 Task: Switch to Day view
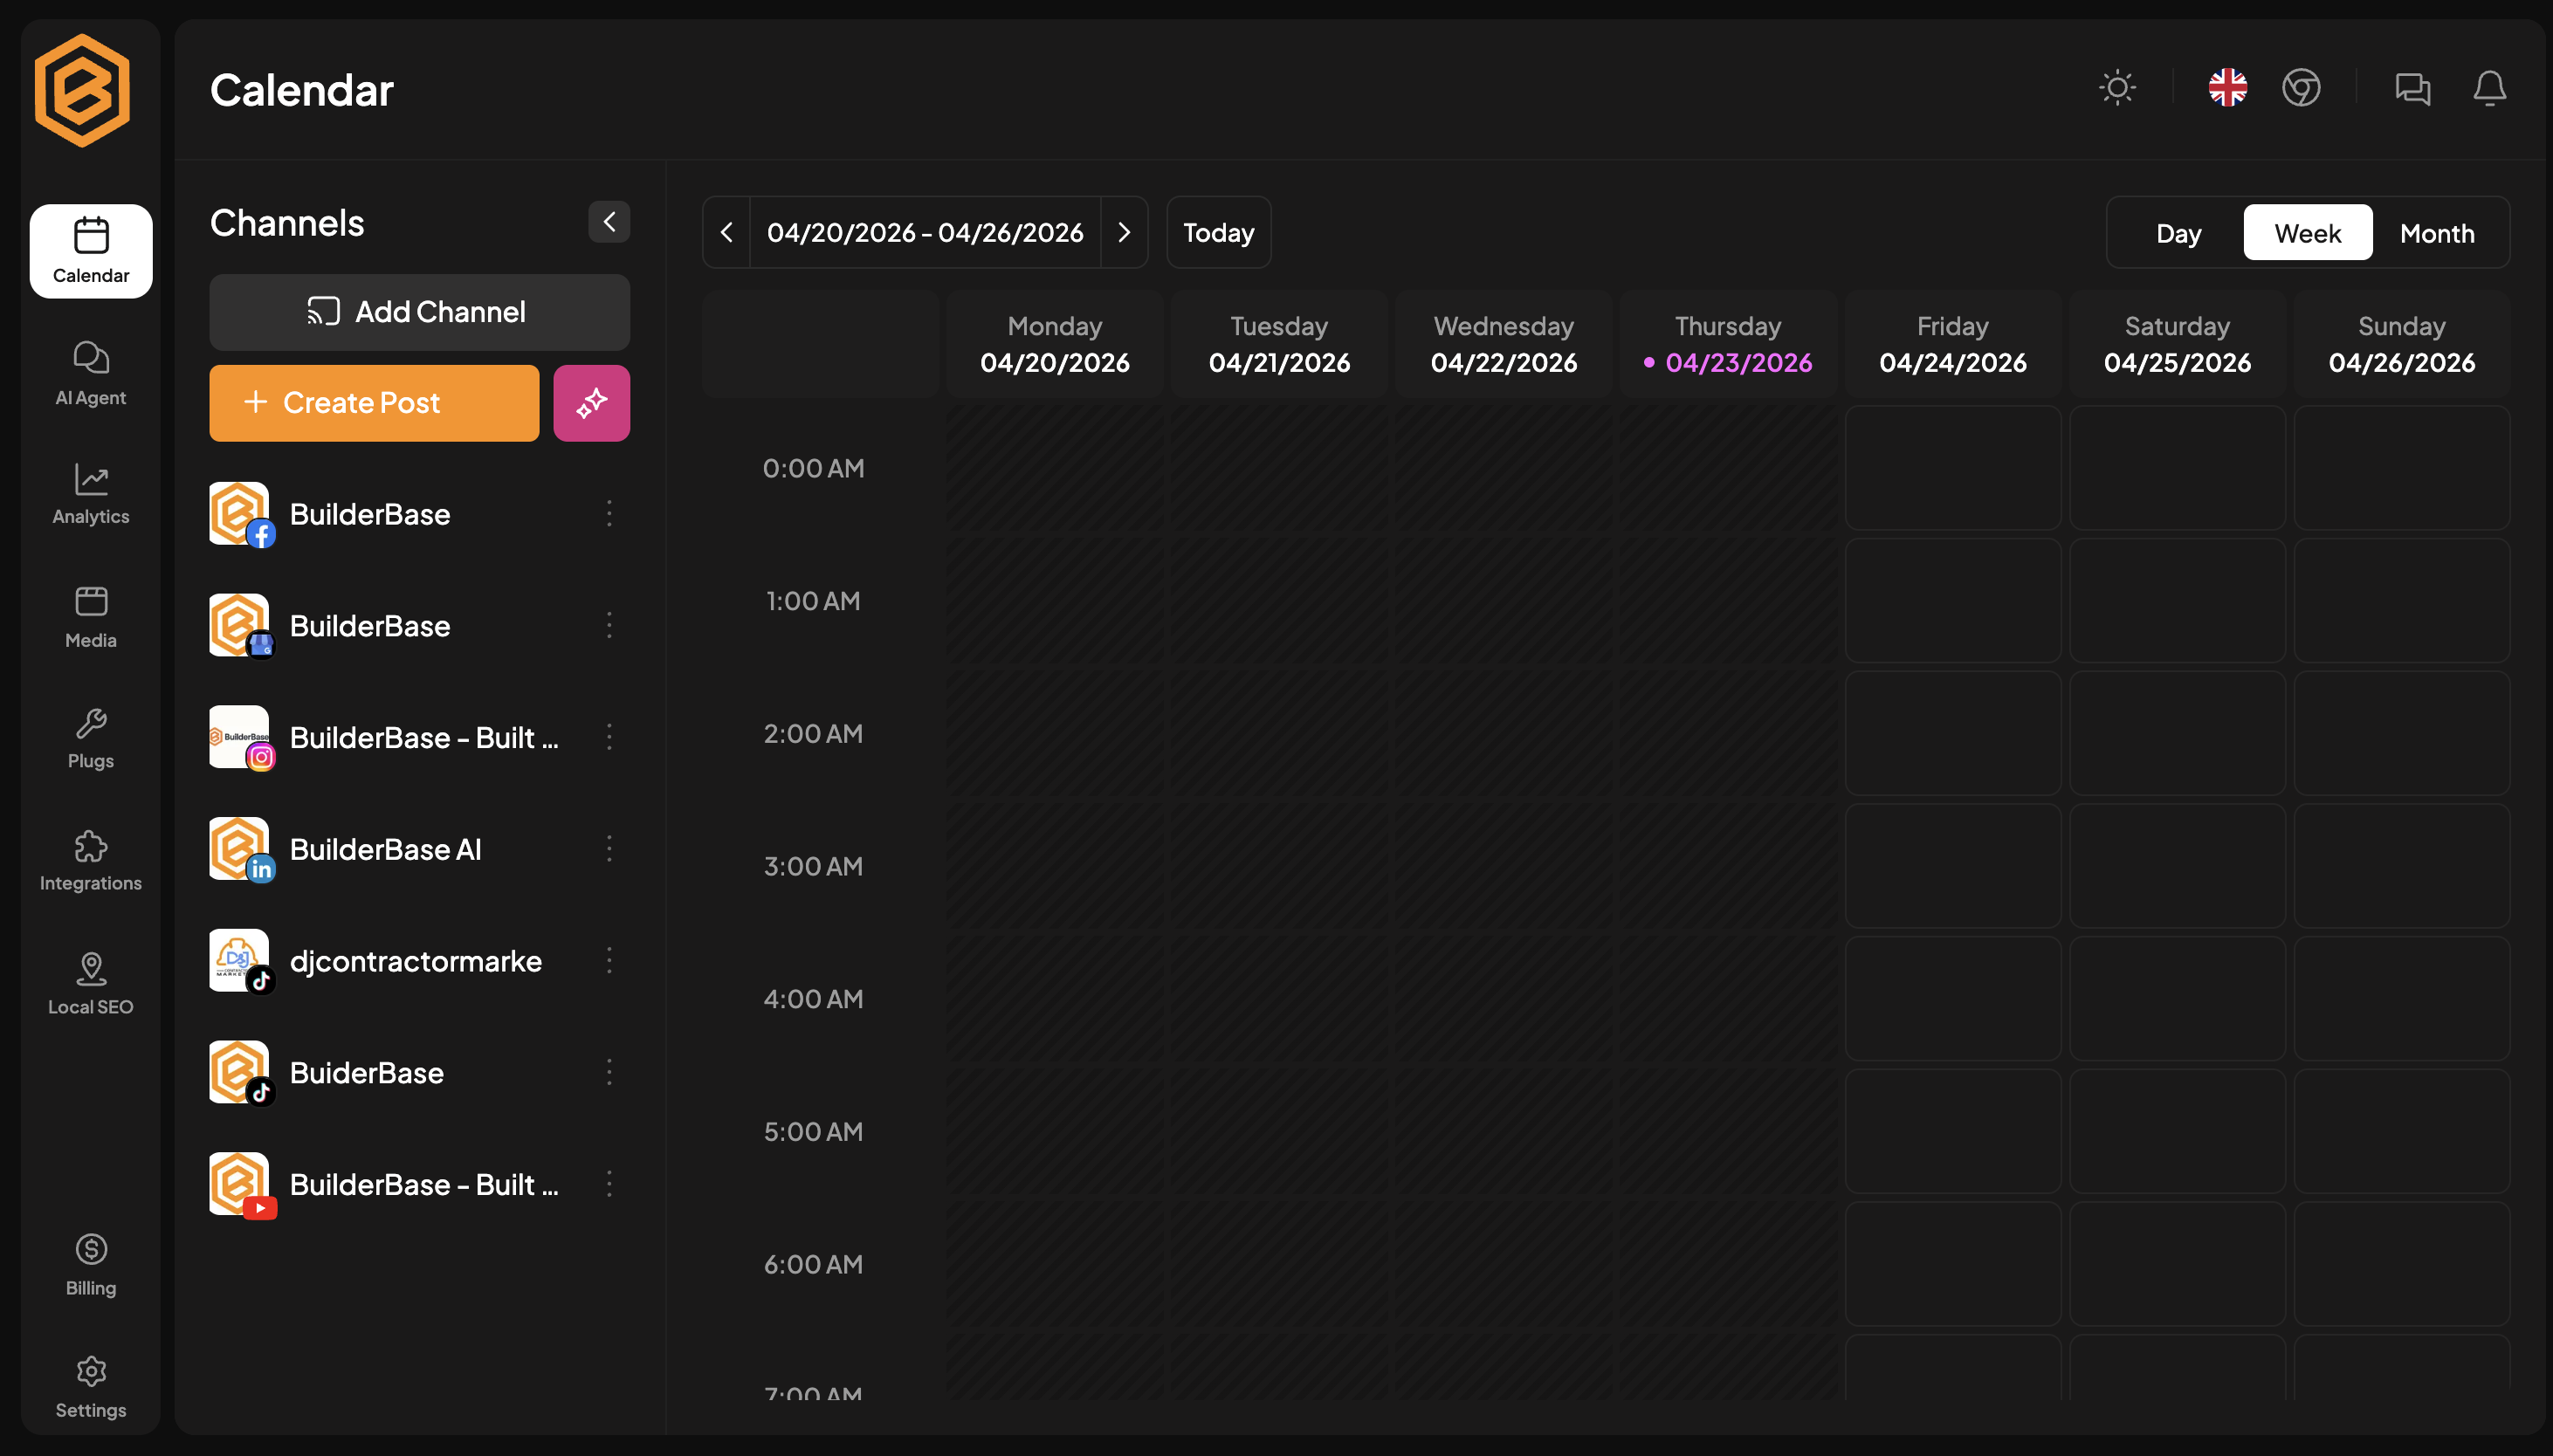pyautogui.click(x=2178, y=233)
